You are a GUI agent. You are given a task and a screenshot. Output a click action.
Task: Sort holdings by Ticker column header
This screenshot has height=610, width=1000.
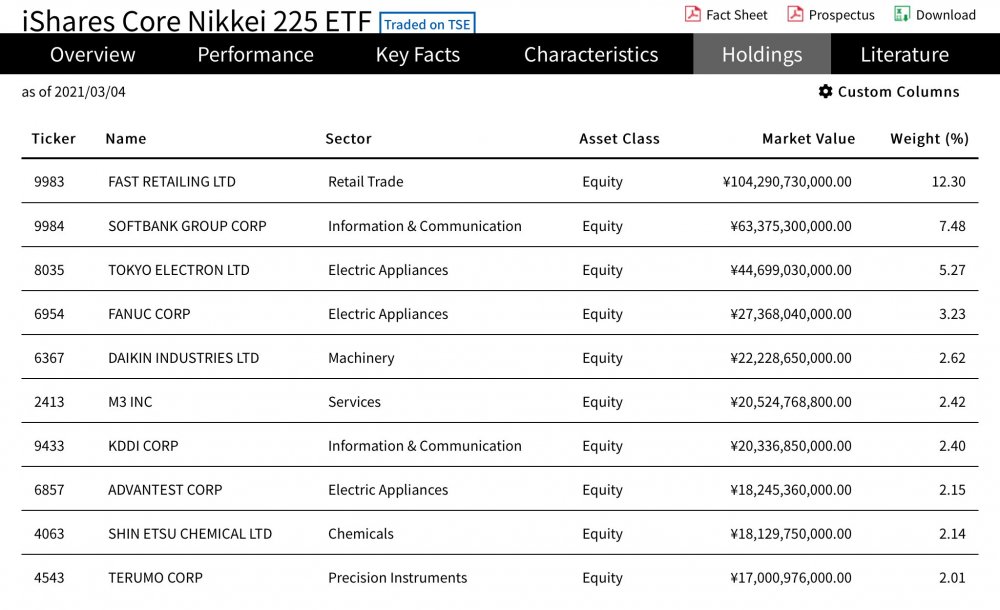[54, 139]
